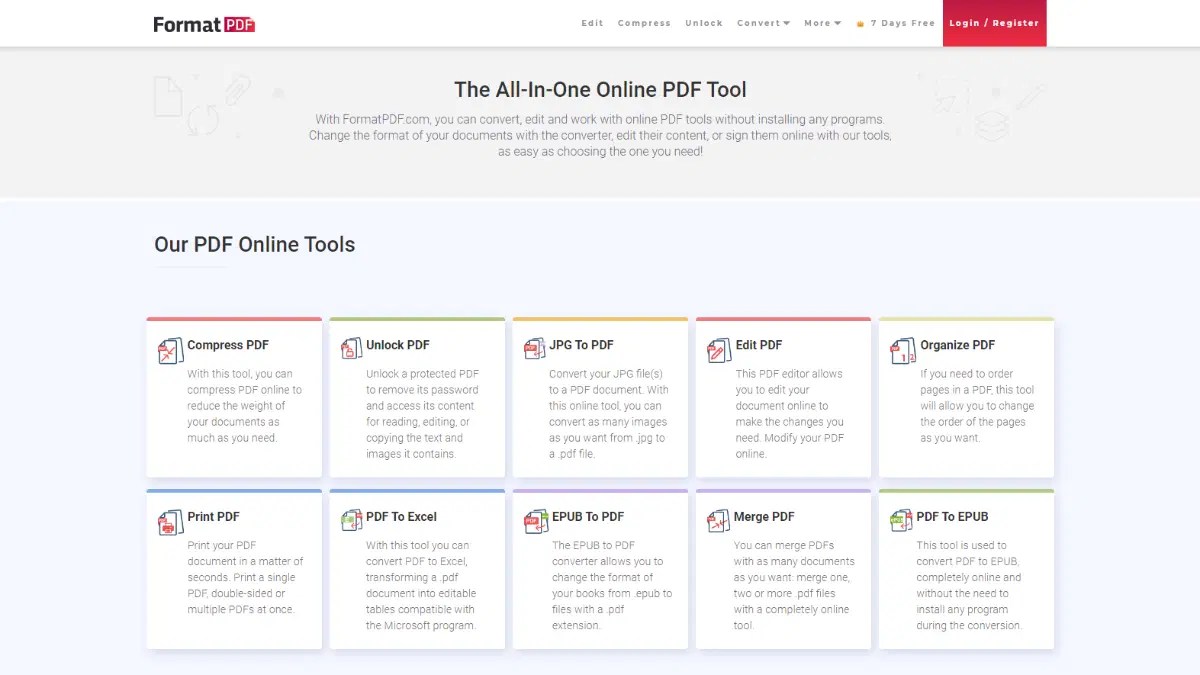Expand the More navigation dropdown

pos(822,23)
